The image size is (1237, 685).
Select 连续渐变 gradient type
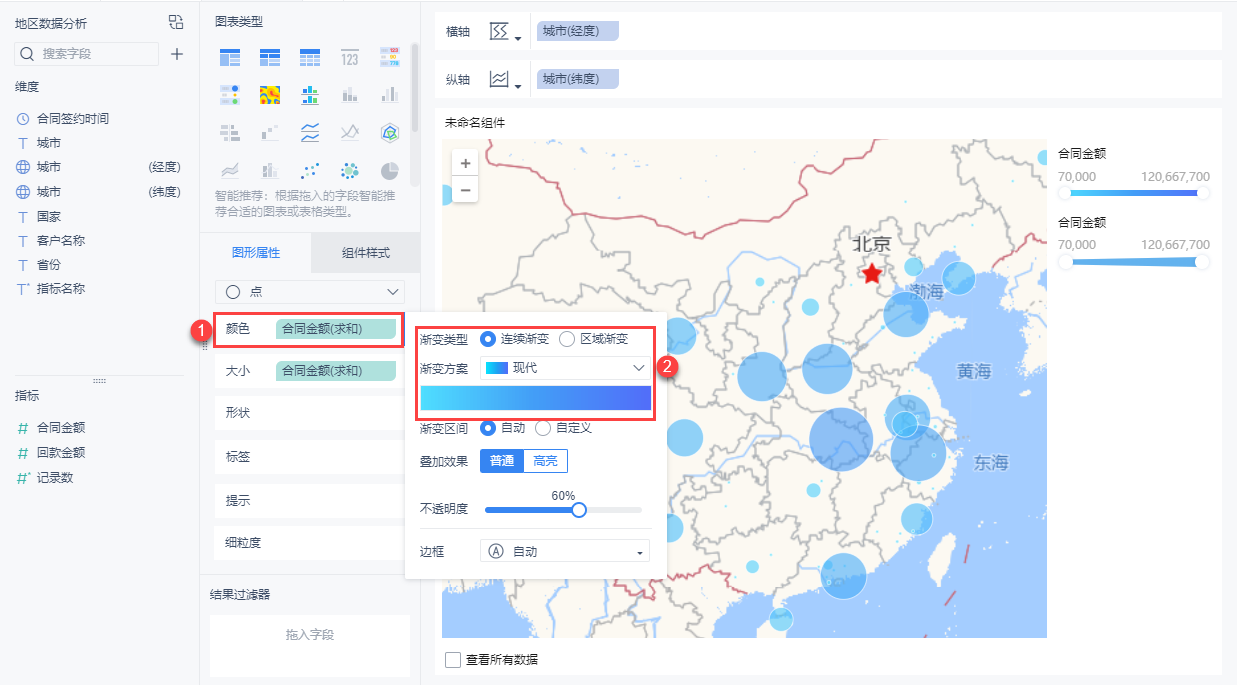pos(514,339)
